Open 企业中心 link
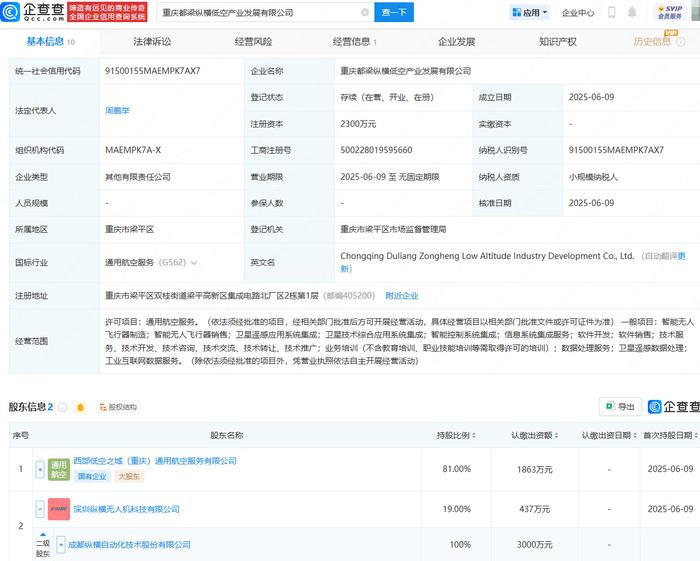Screen dimensions: 700x561 coord(578,13)
